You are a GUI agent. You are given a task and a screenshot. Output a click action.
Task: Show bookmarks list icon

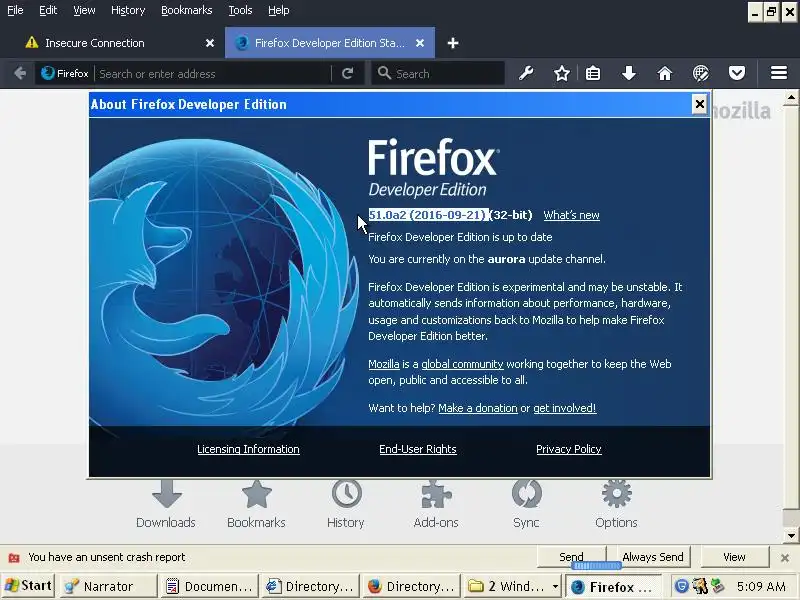click(x=593, y=73)
